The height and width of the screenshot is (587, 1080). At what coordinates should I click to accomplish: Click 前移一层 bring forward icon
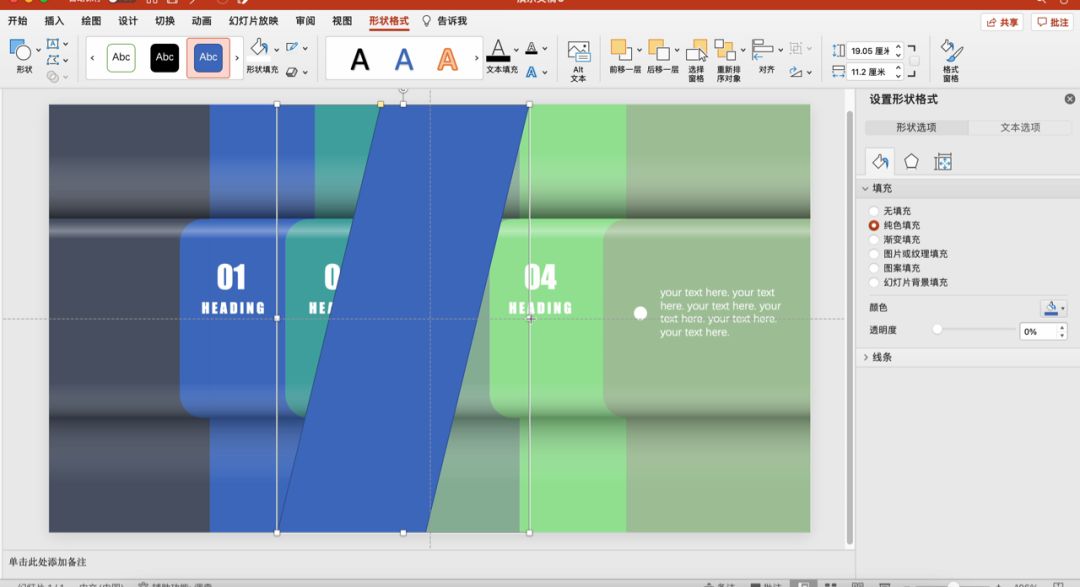(621, 50)
